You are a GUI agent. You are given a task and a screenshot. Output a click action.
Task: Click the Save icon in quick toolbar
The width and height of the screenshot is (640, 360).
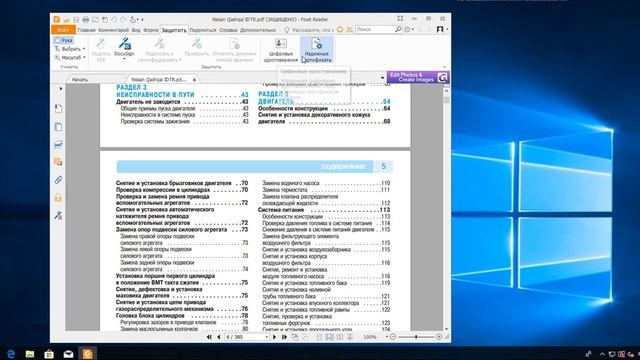(76, 19)
